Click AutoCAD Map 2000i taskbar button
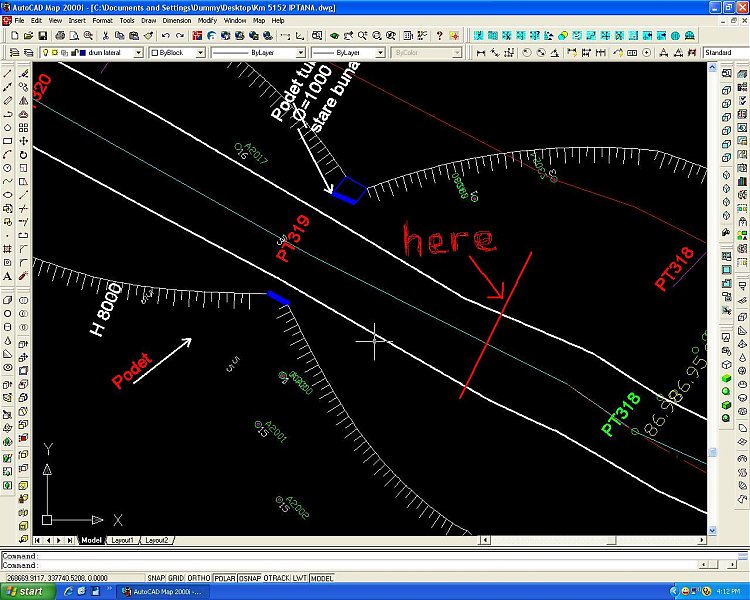750x600 pixels. click(x=160, y=591)
